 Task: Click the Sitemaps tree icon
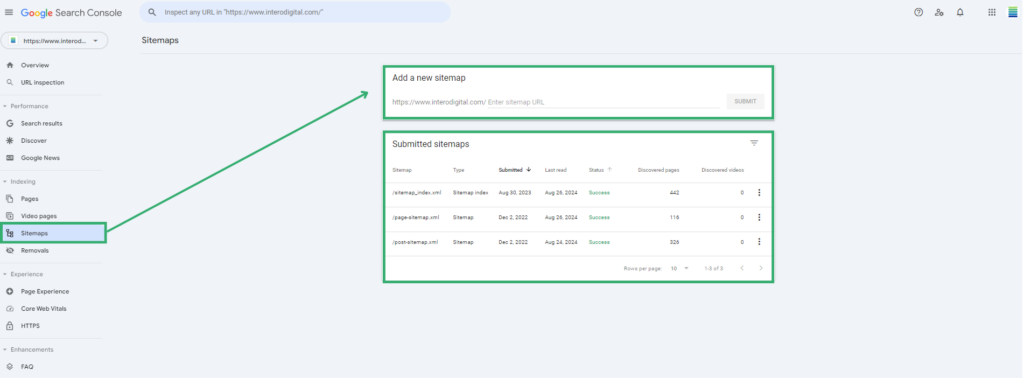9,233
